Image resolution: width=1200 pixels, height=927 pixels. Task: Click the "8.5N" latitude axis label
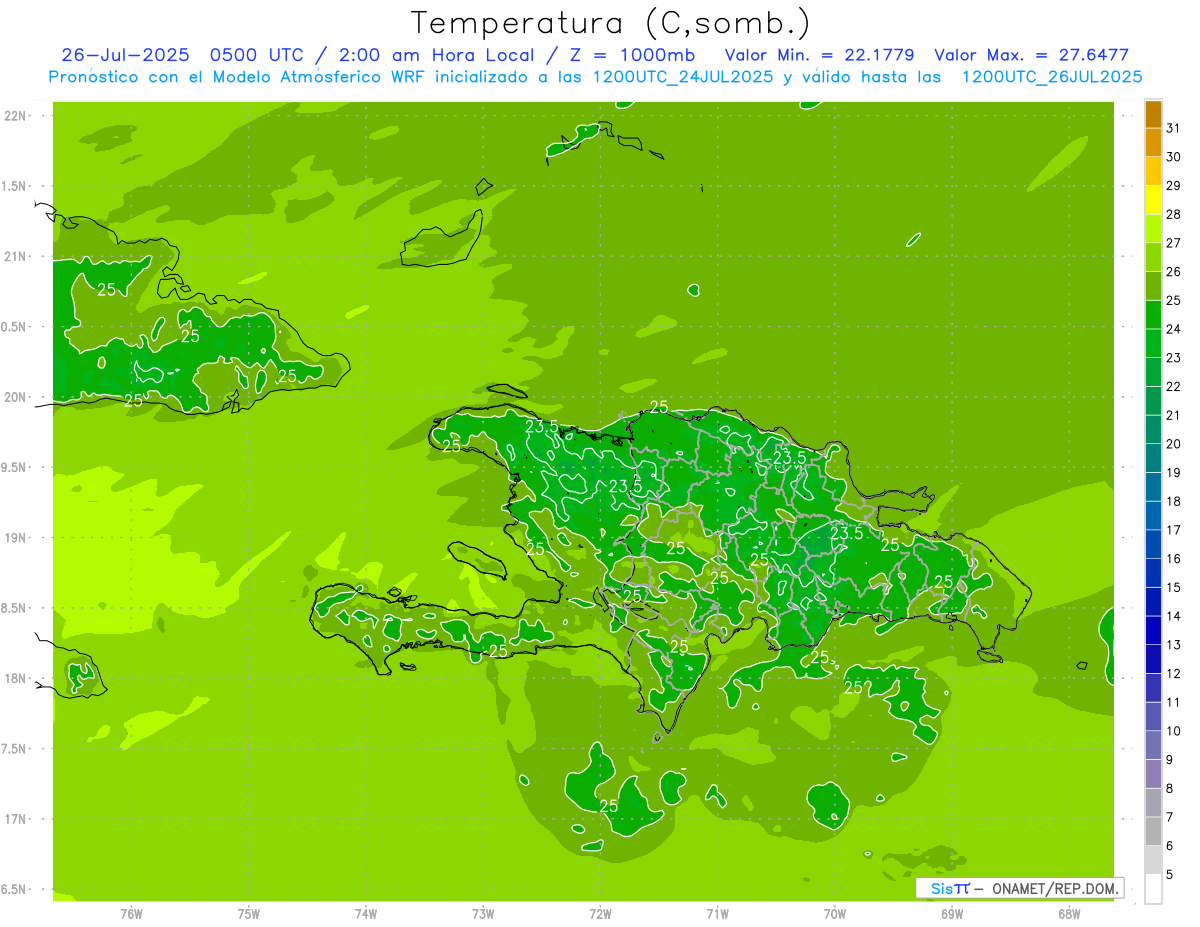coord(15,609)
